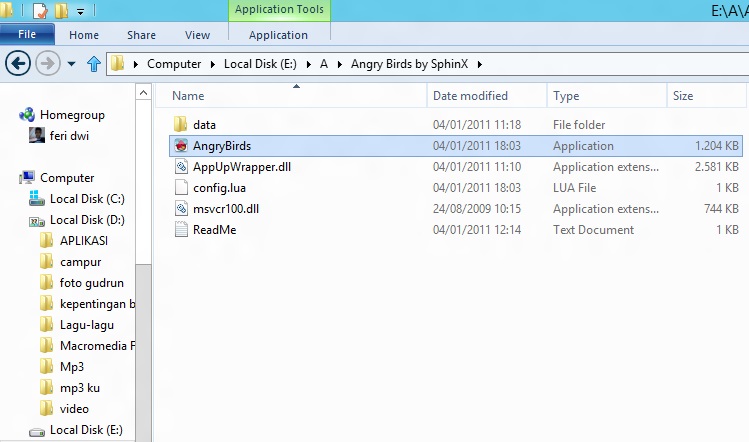Open the mp3 ku folder in sidebar
This screenshot has width=749, height=442.
coord(80,388)
